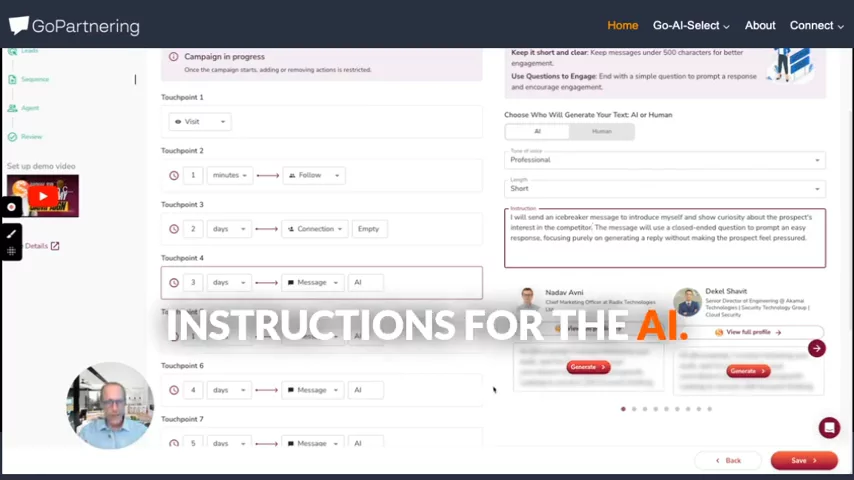Screen dimensions: 854x480
Task: Click the red next-arrow on profile carousel
Action: (x=816, y=348)
